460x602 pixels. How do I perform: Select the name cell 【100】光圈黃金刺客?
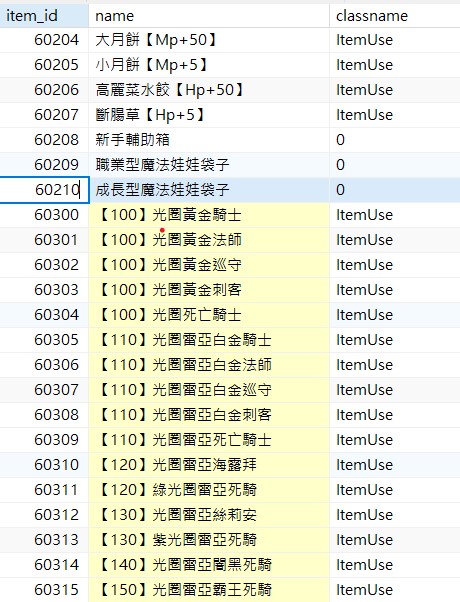pos(209,290)
